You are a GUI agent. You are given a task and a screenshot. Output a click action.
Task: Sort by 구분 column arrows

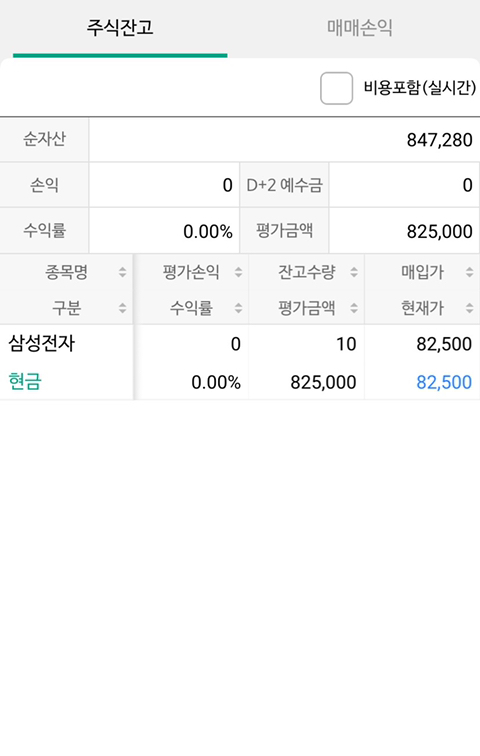coord(122,308)
